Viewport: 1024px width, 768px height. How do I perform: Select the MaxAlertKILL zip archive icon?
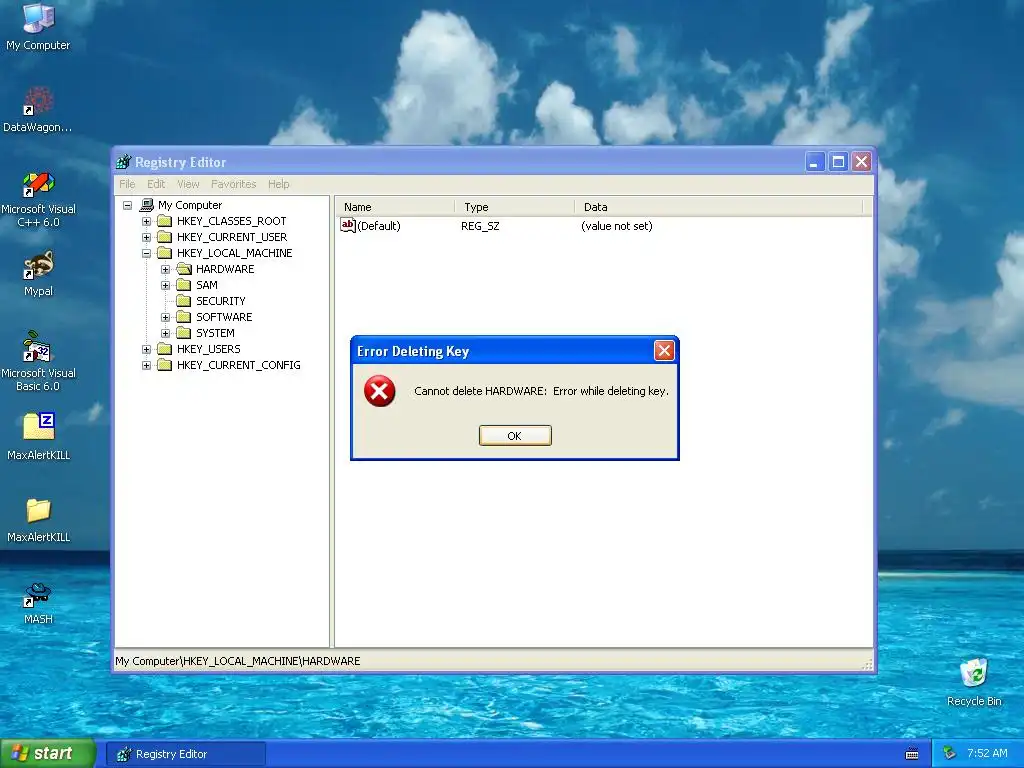point(38,436)
